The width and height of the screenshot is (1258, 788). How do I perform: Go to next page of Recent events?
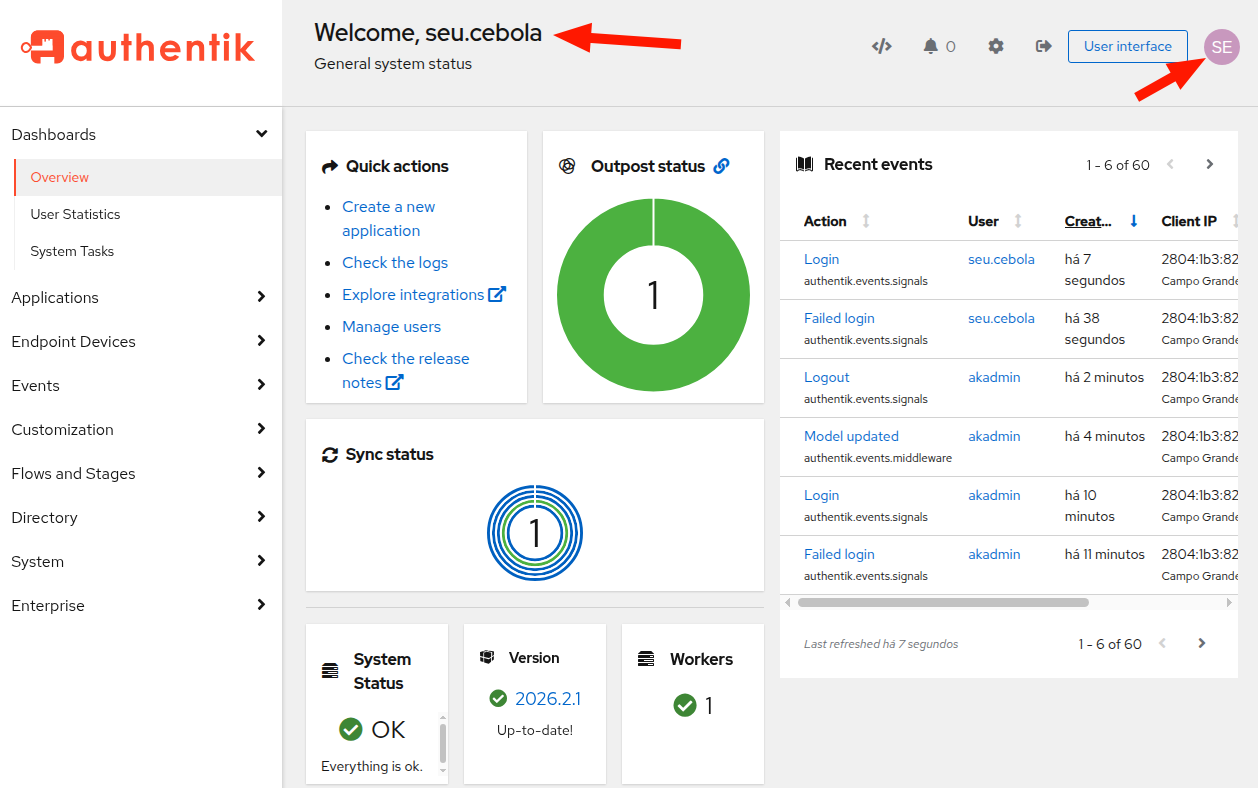pos(1209,164)
